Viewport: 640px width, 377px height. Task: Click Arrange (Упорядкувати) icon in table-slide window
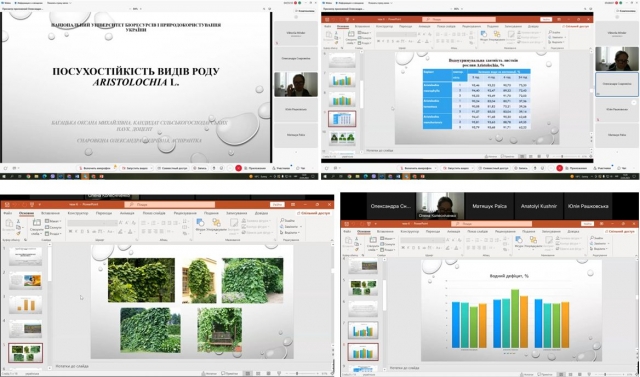(497, 34)
